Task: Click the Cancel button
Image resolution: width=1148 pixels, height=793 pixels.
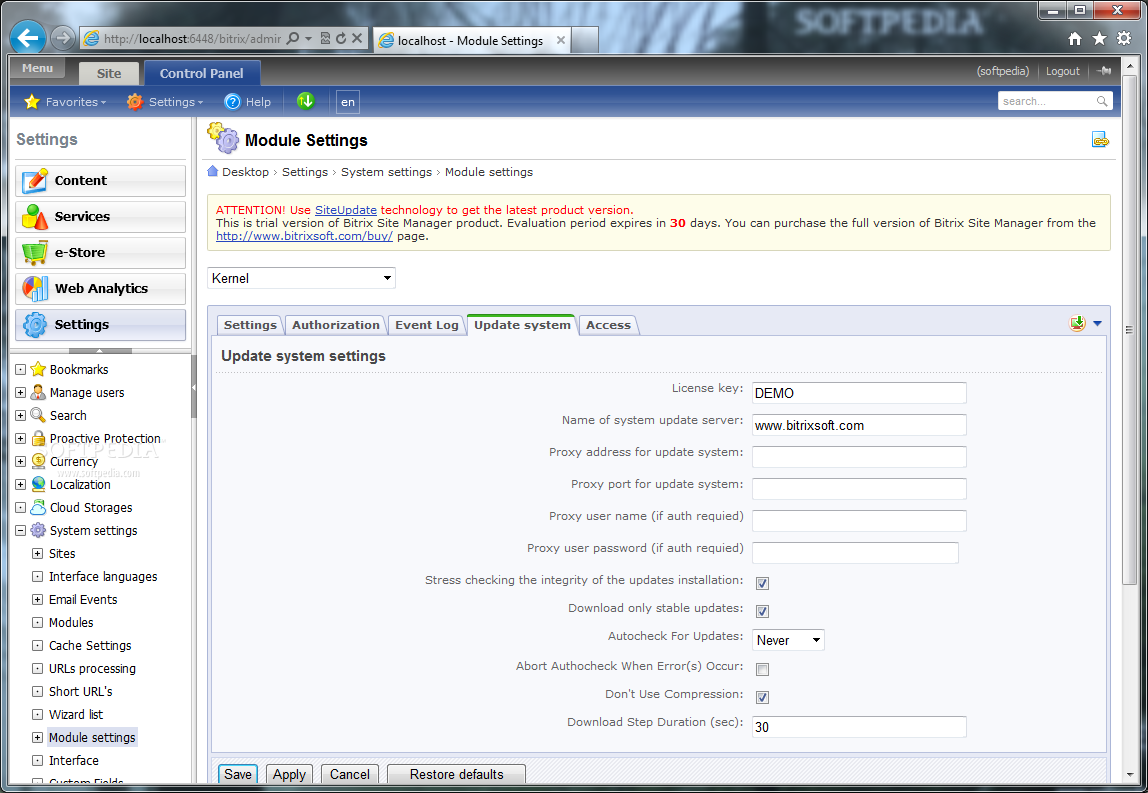Action: [350, 774]
